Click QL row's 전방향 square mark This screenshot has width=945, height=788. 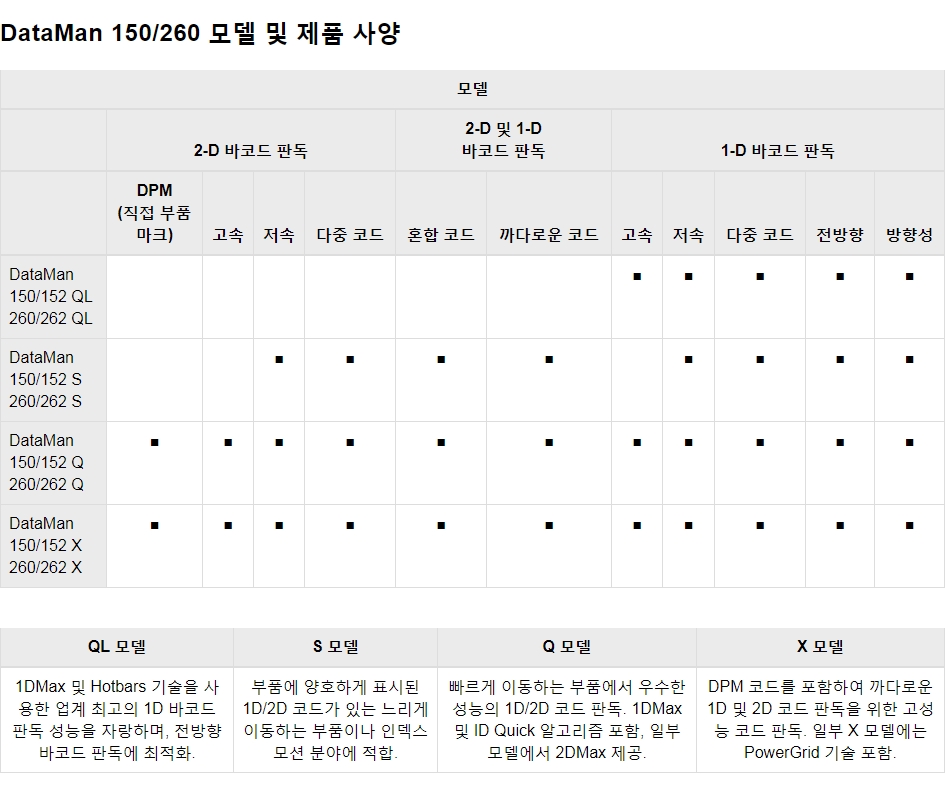point(840,277)
